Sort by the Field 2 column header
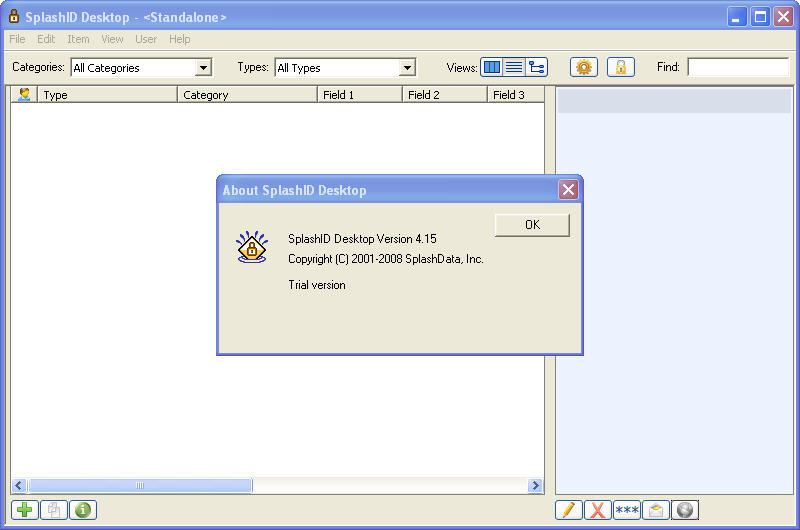The image size is (800, 530). tap(445, 94)
